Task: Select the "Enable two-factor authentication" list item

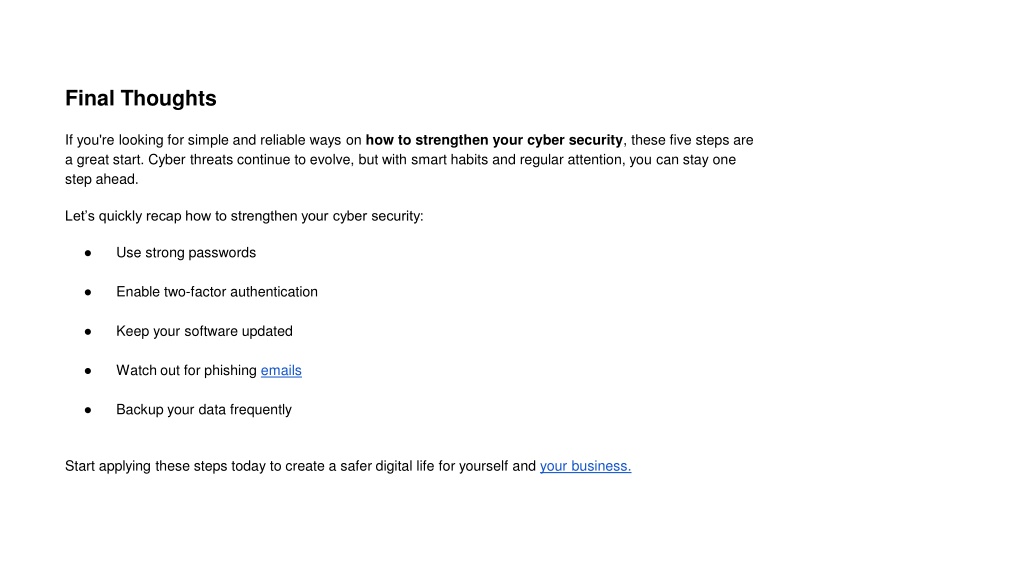Action: click(217, 292)
